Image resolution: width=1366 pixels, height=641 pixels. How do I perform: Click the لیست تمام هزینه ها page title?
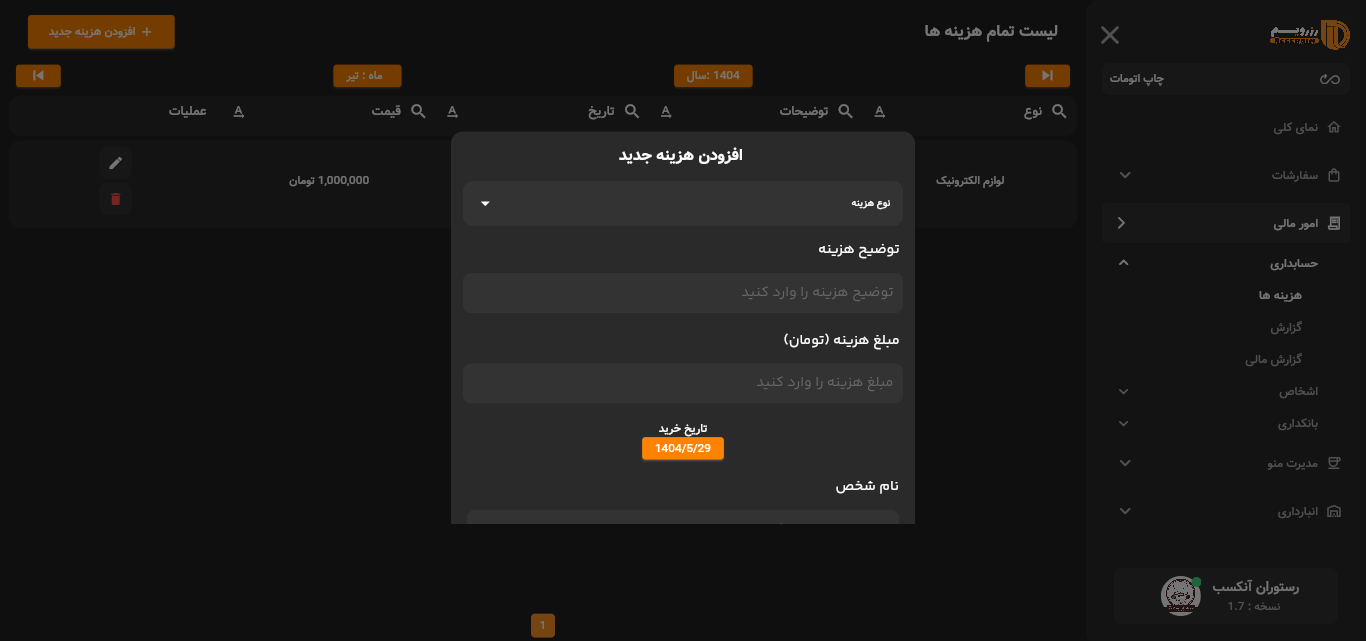[992, 32]
